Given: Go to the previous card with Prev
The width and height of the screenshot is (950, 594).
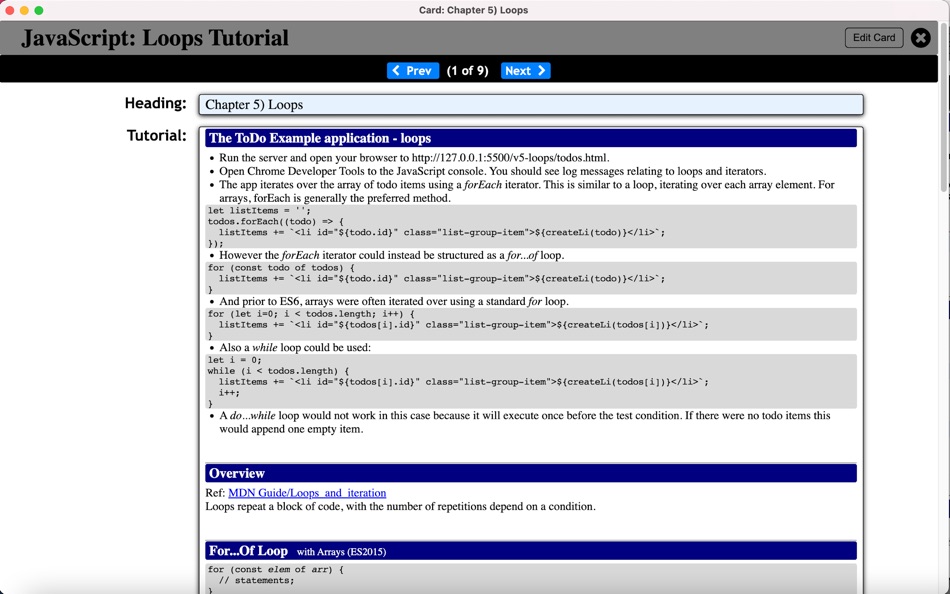Looking at the screenshot, I should pyautogui.click(x=413, y=71).
